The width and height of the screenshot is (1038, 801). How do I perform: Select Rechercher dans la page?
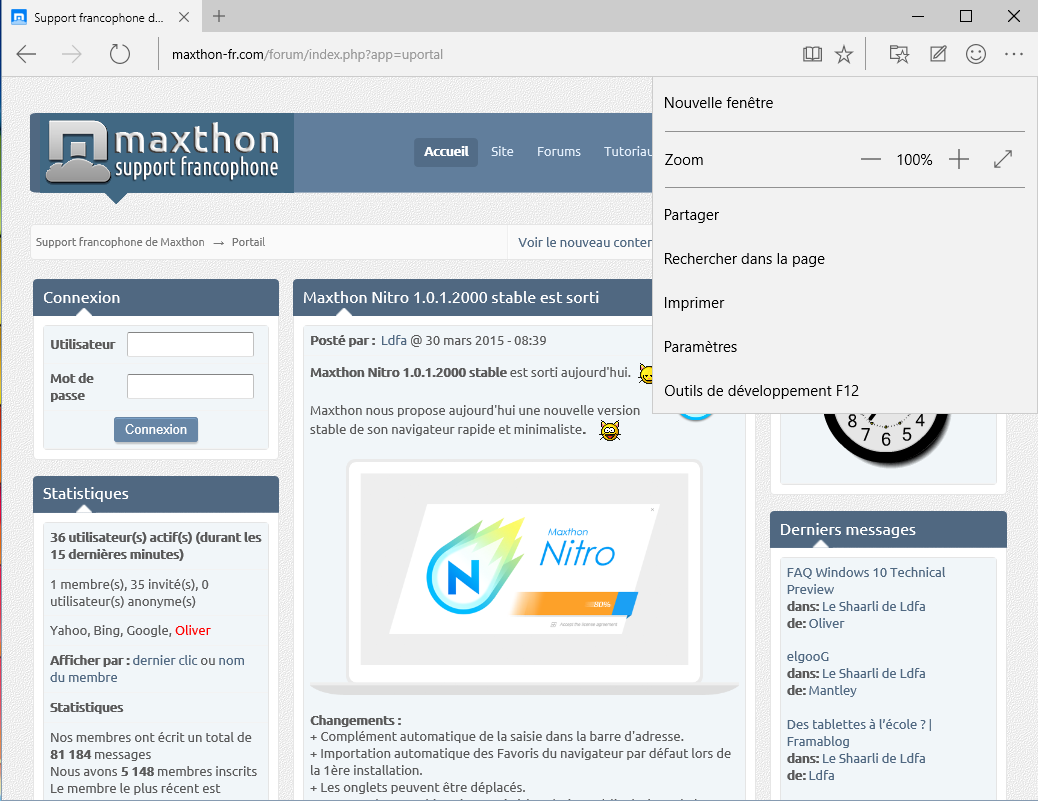(844, 259)
